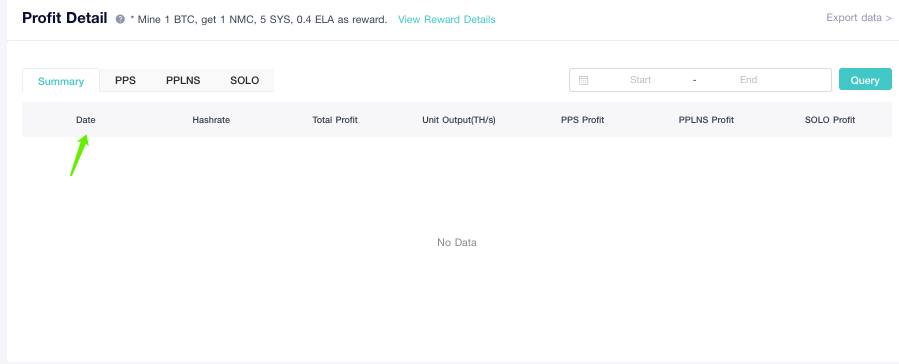Click the PPS Profit column header
The image size is (899, 364).
(583, 120)
